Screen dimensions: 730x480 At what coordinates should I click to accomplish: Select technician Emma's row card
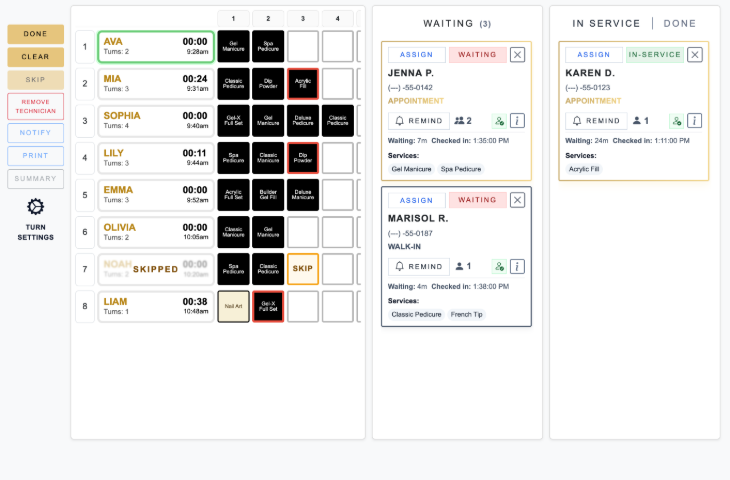coord(156,195)
